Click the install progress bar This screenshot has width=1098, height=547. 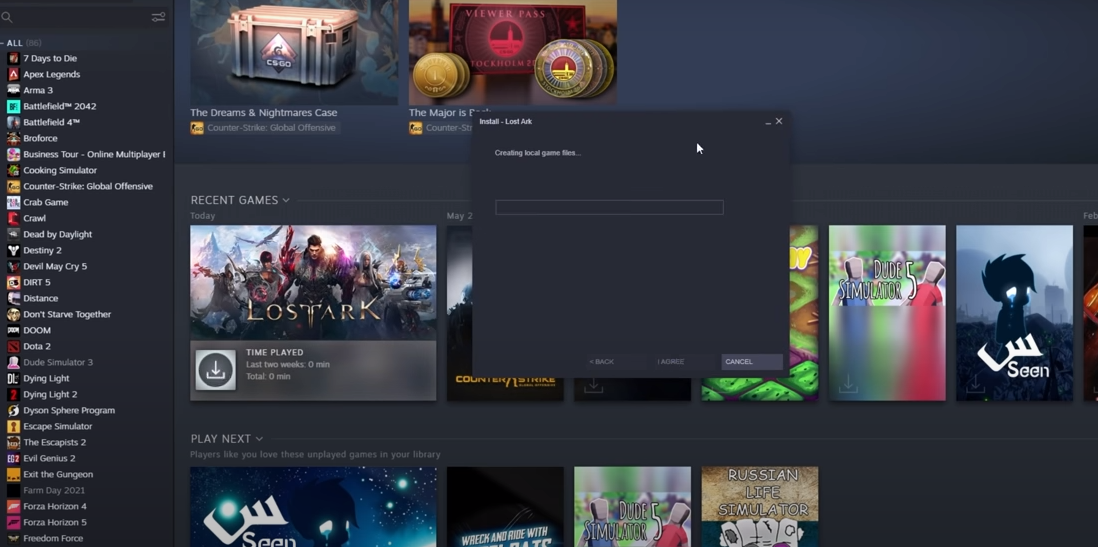[609, 207]
